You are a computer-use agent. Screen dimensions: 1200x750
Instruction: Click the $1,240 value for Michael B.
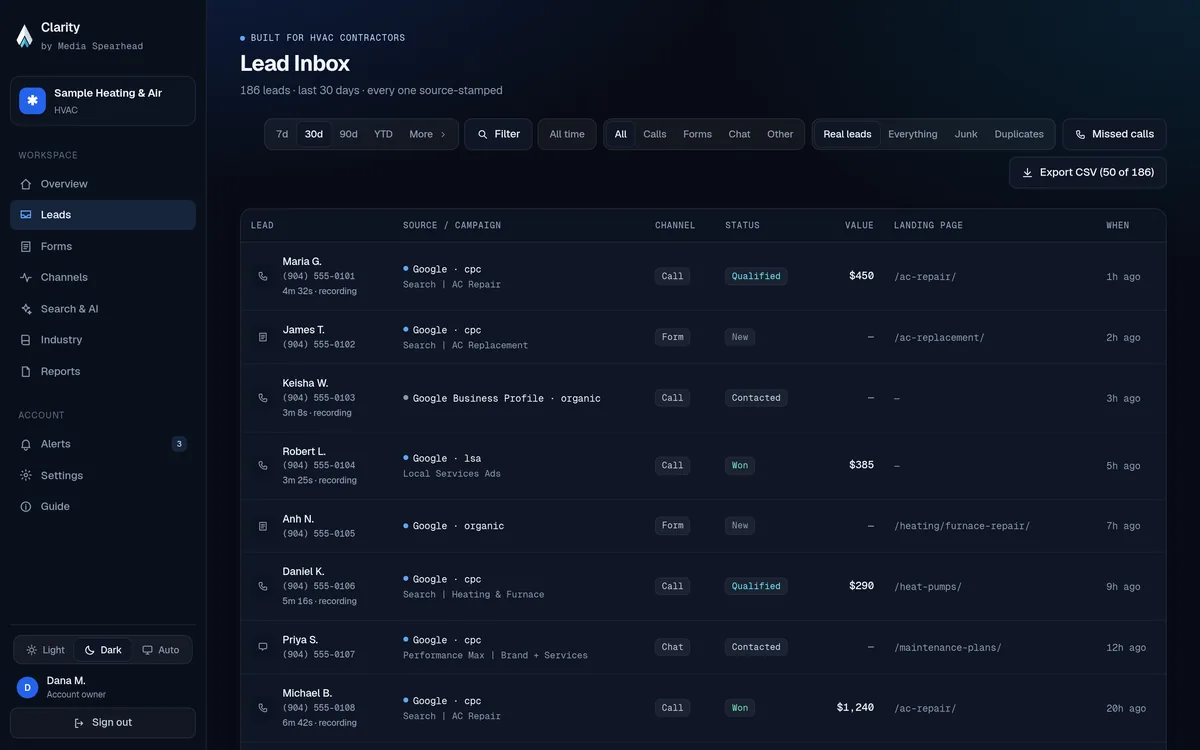[x=855, y=708]
